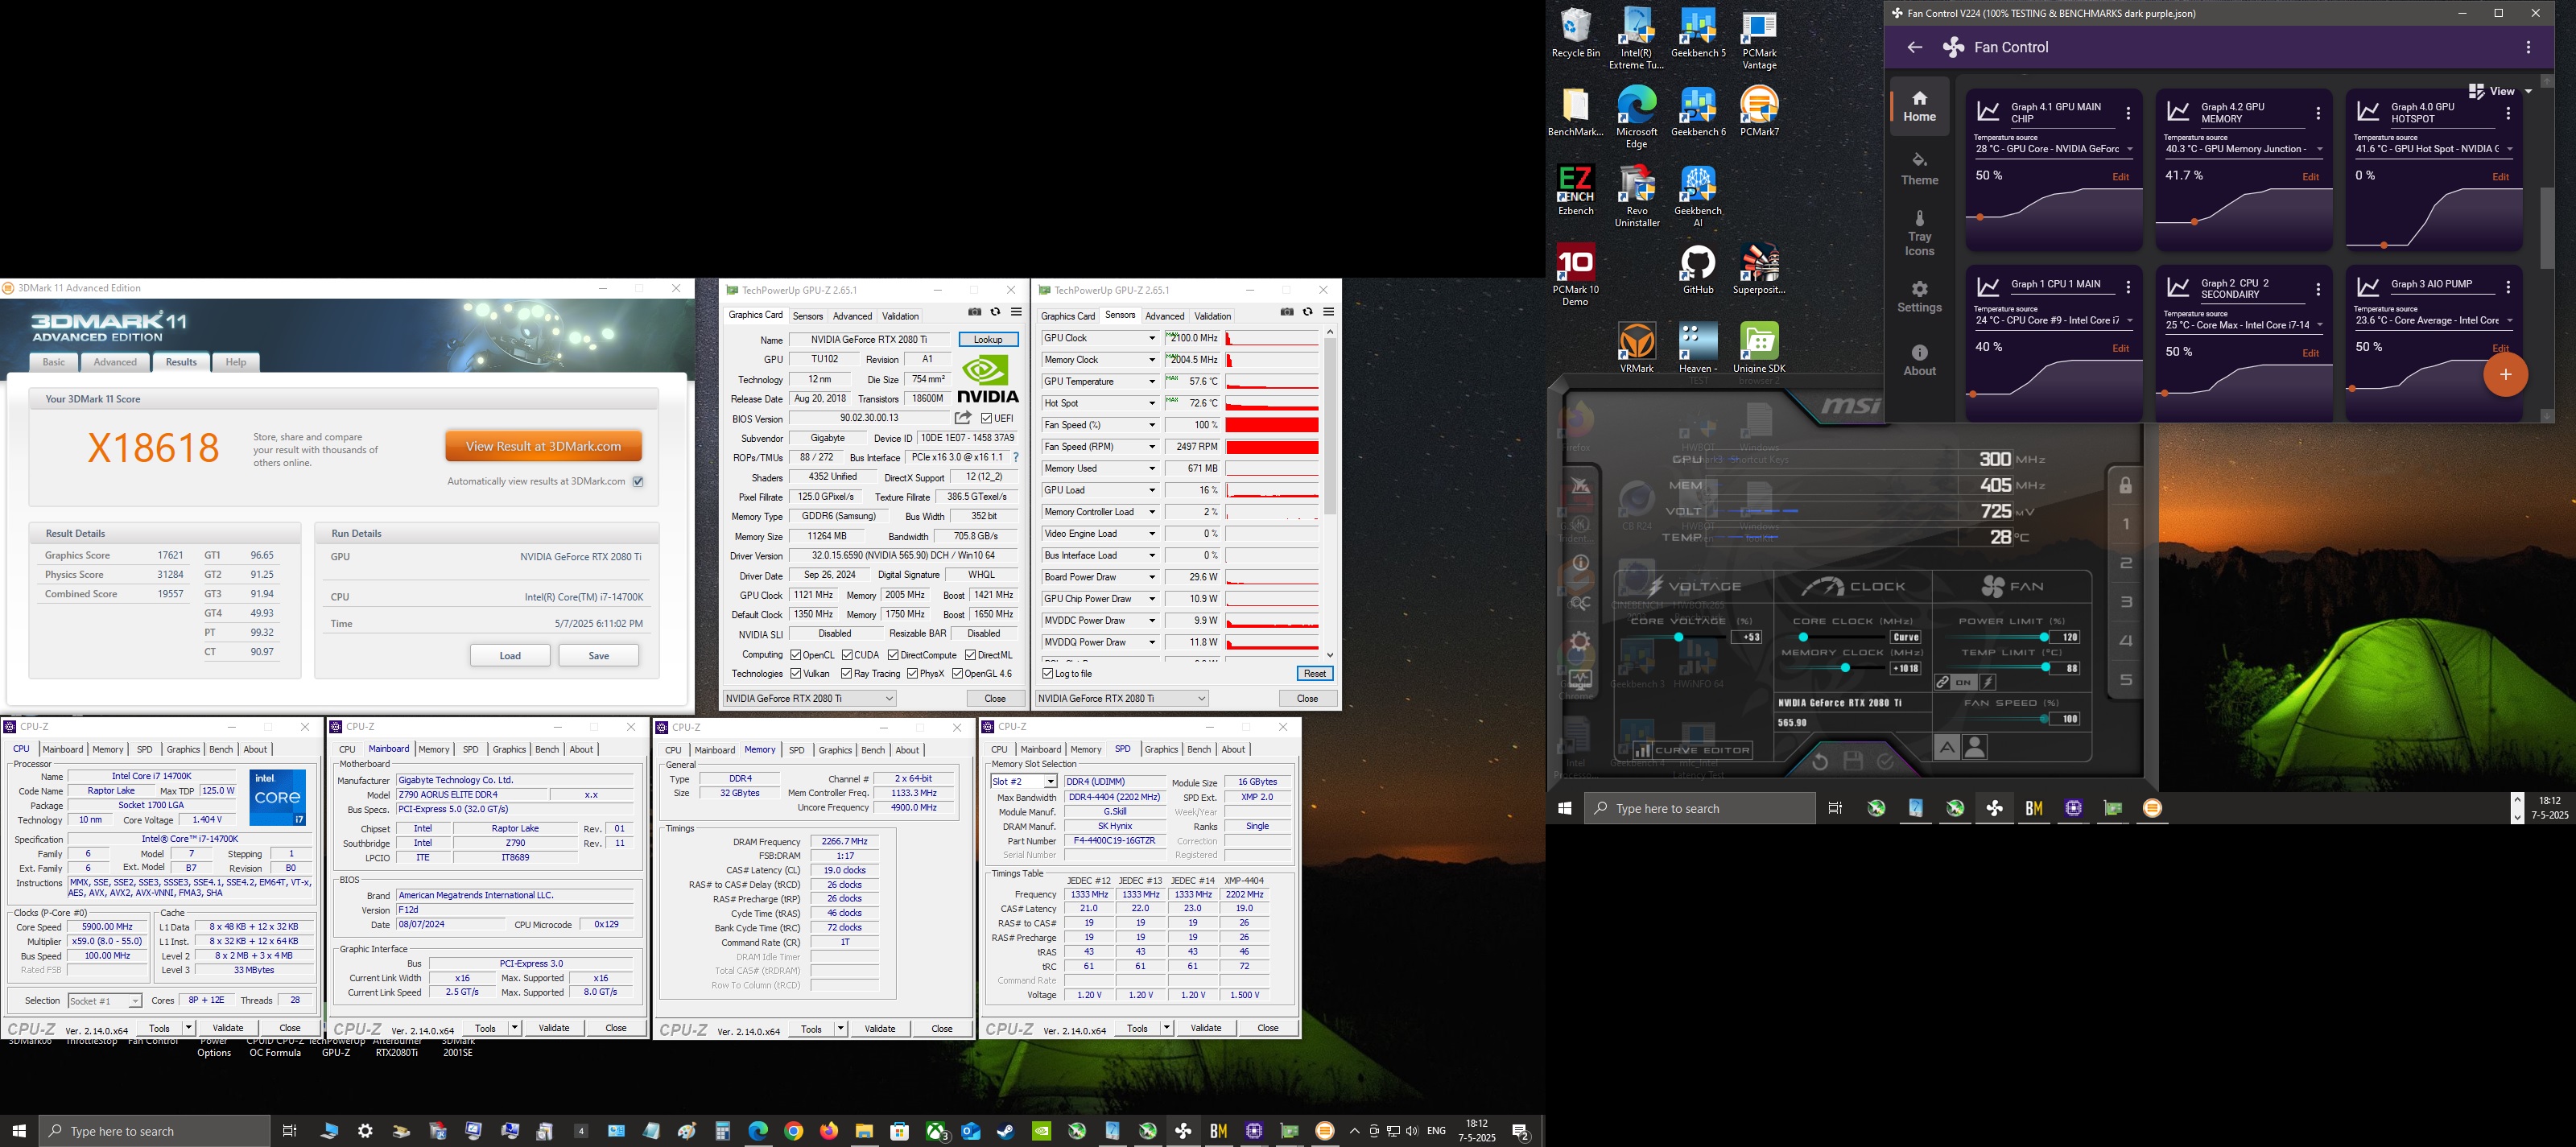Viewport: 2576px width, 1147px height.
Task: Open Fan Control top-right overflow menu
Action: 2528,47
